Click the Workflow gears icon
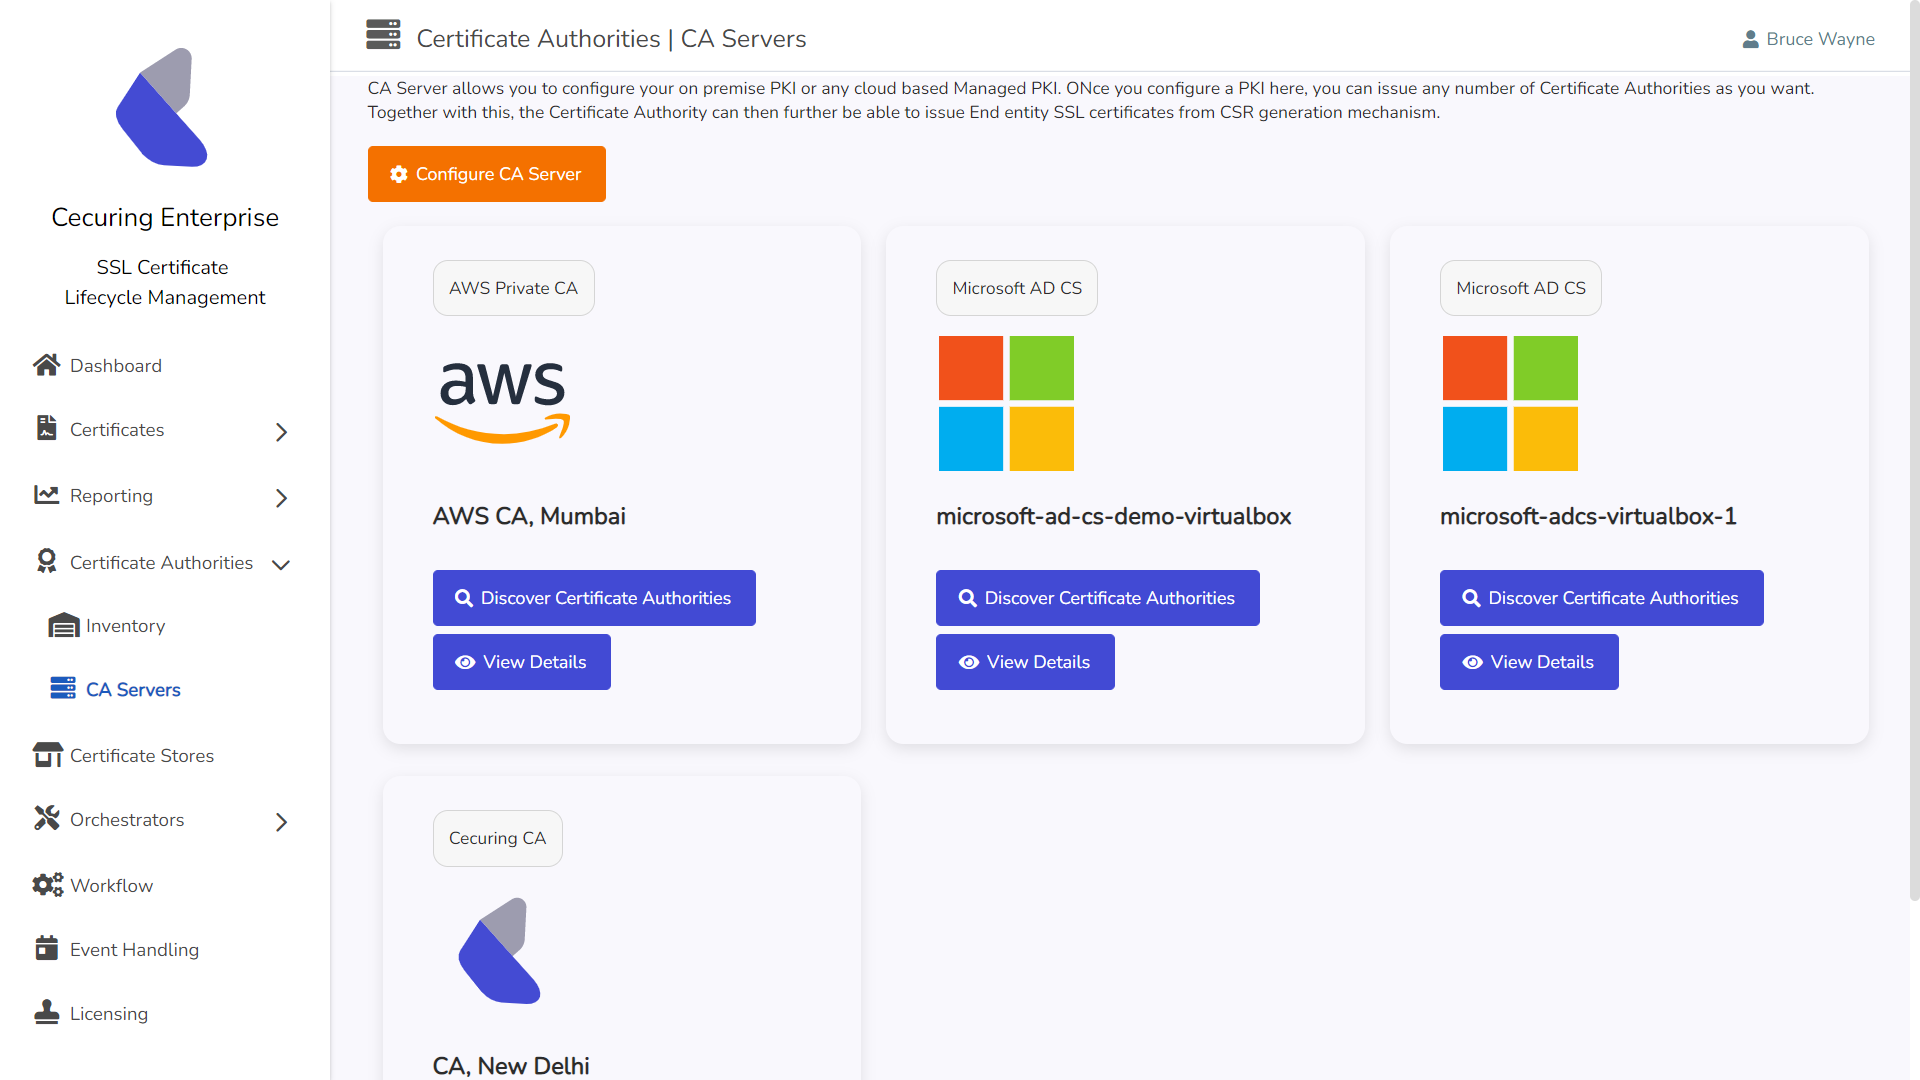1920x1080 pixels. [47, 885]
